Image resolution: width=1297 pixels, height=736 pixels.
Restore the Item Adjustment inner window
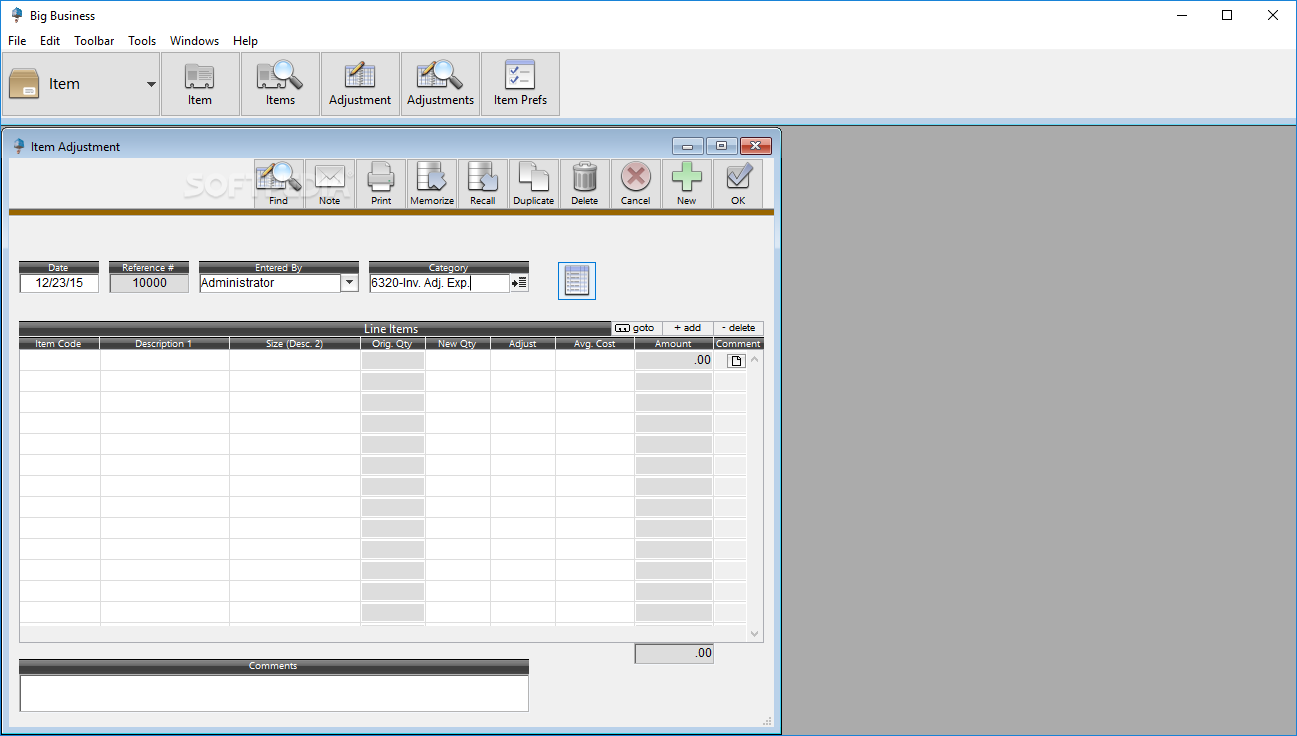[721, 146]
